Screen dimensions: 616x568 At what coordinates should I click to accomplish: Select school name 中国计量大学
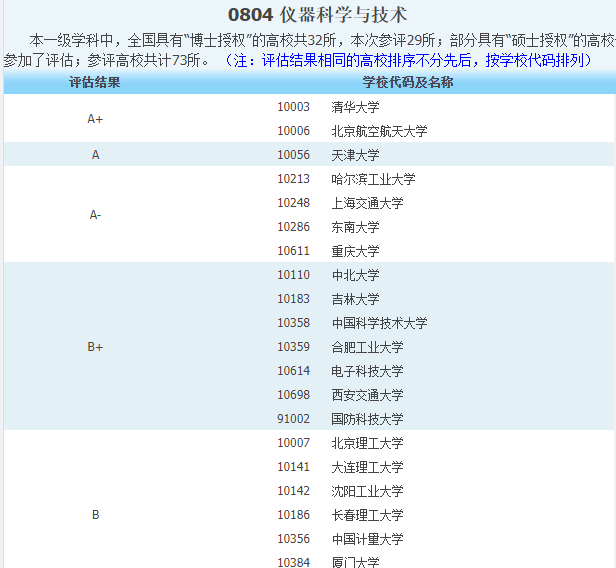pyautogui.click(x=367, y=539)
